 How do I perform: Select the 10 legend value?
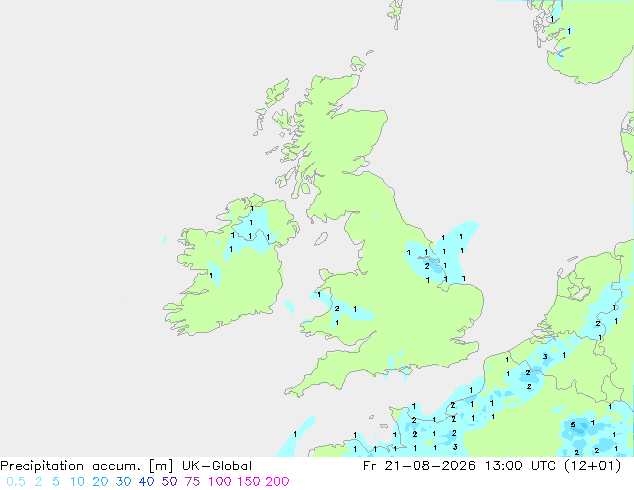77,482
